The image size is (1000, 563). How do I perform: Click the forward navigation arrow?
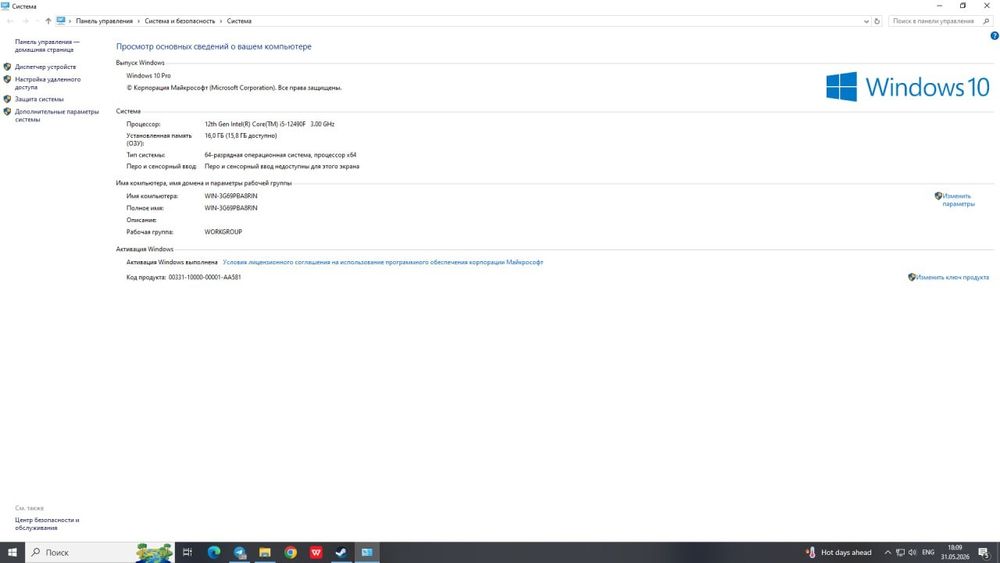(x=26, y=21)
